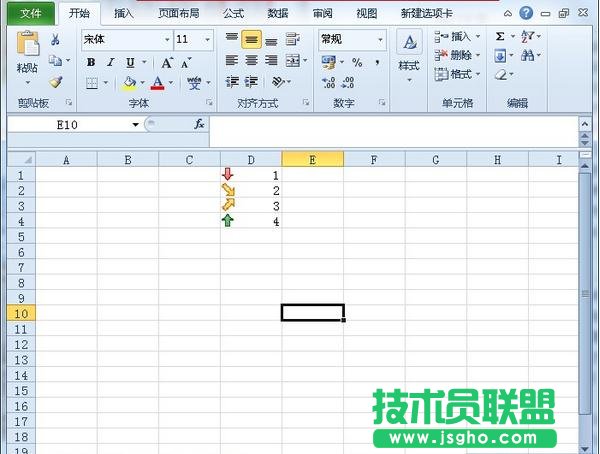The image size is (600, 454).
Task: Click the Paste (粘贴) button
Action: (x=28, y=56)
